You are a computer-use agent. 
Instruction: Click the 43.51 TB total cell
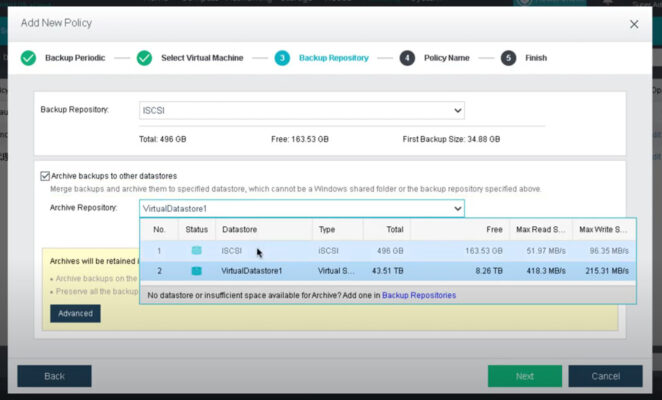[388, 271]
